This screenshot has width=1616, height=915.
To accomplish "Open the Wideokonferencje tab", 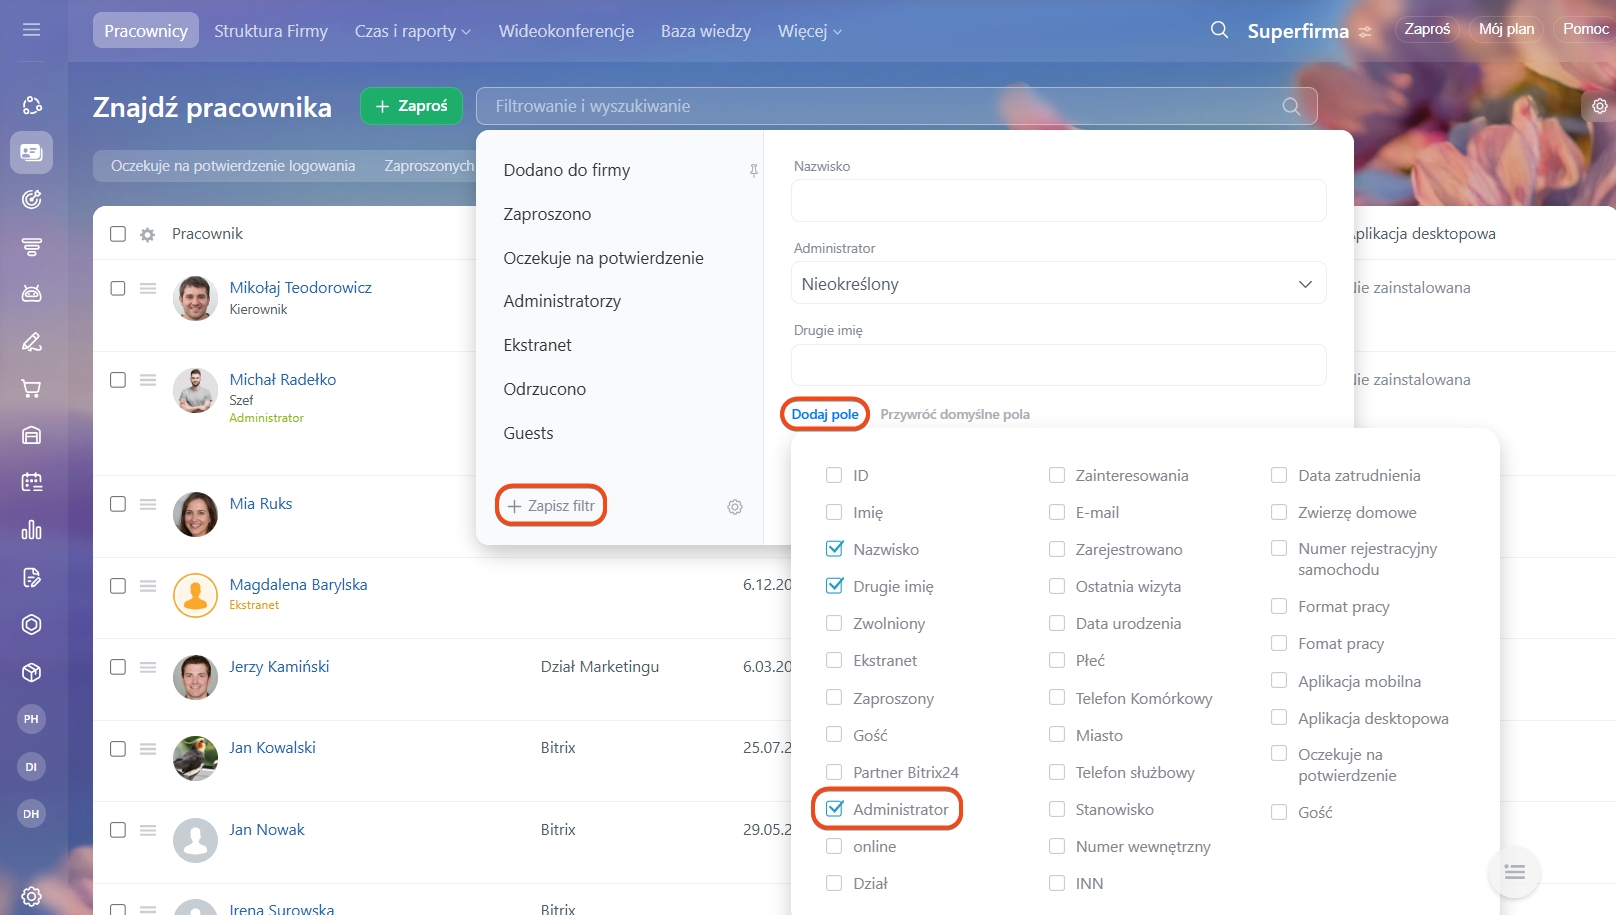I will (566, 31).
